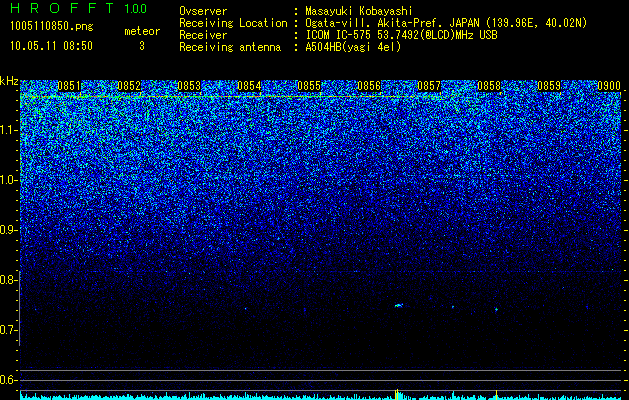The height and width of the screenshot is (400, 629).
Task: Click the HROFFT title text
Action: point(62,8)
